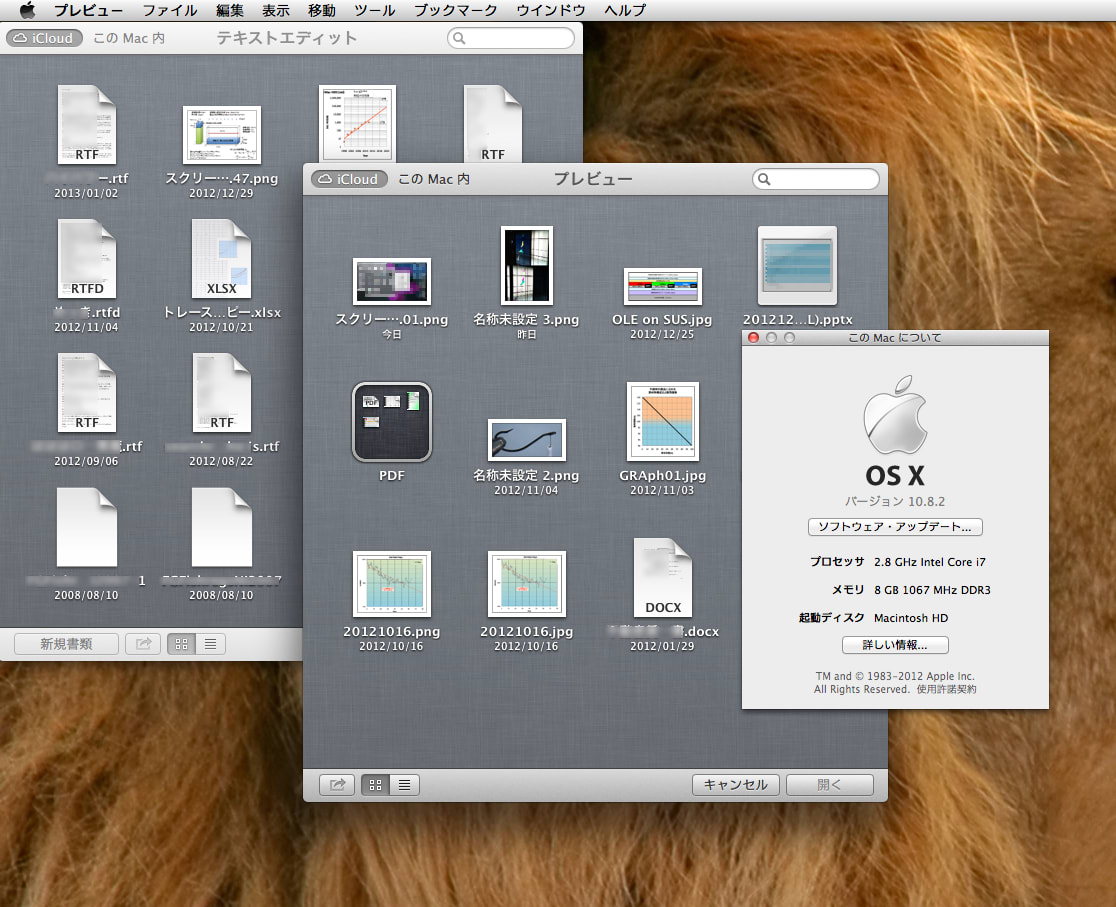Switch to この Mac 内 in テキストエディット window
Viewport: 1116px width, 907px height.
click(x=129, y=38)
